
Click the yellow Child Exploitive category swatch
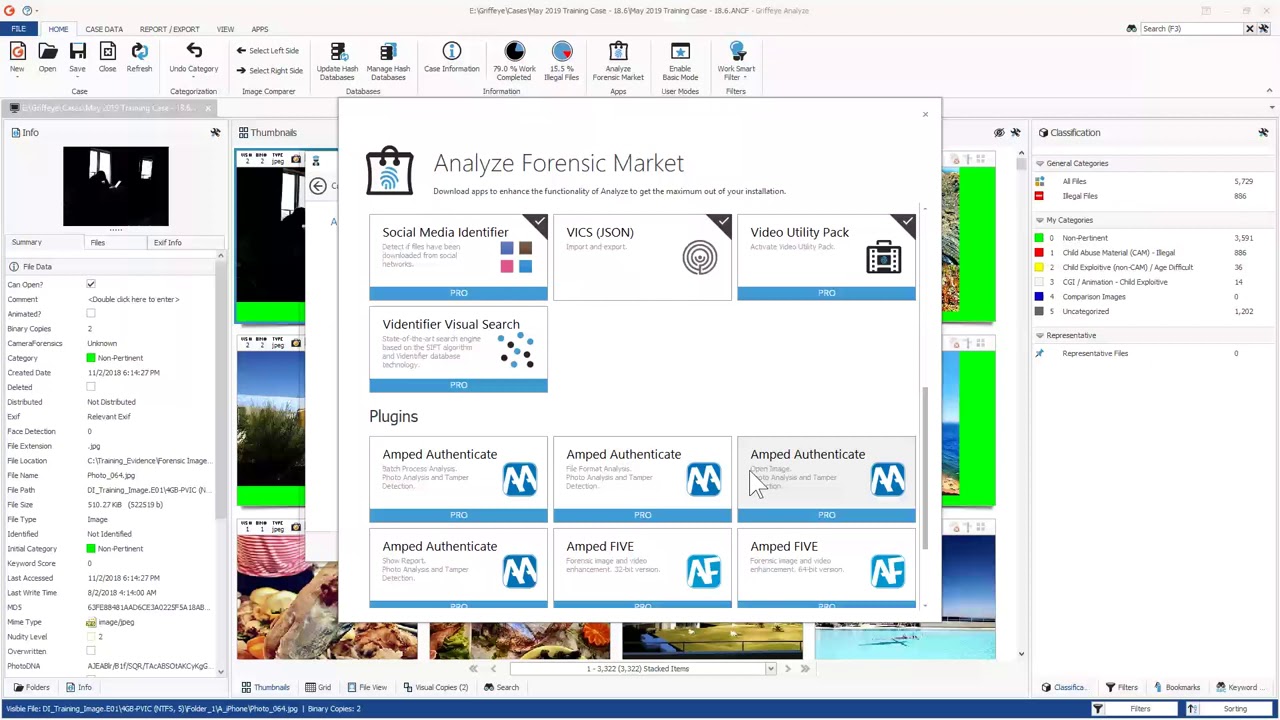coord(1039,267)
